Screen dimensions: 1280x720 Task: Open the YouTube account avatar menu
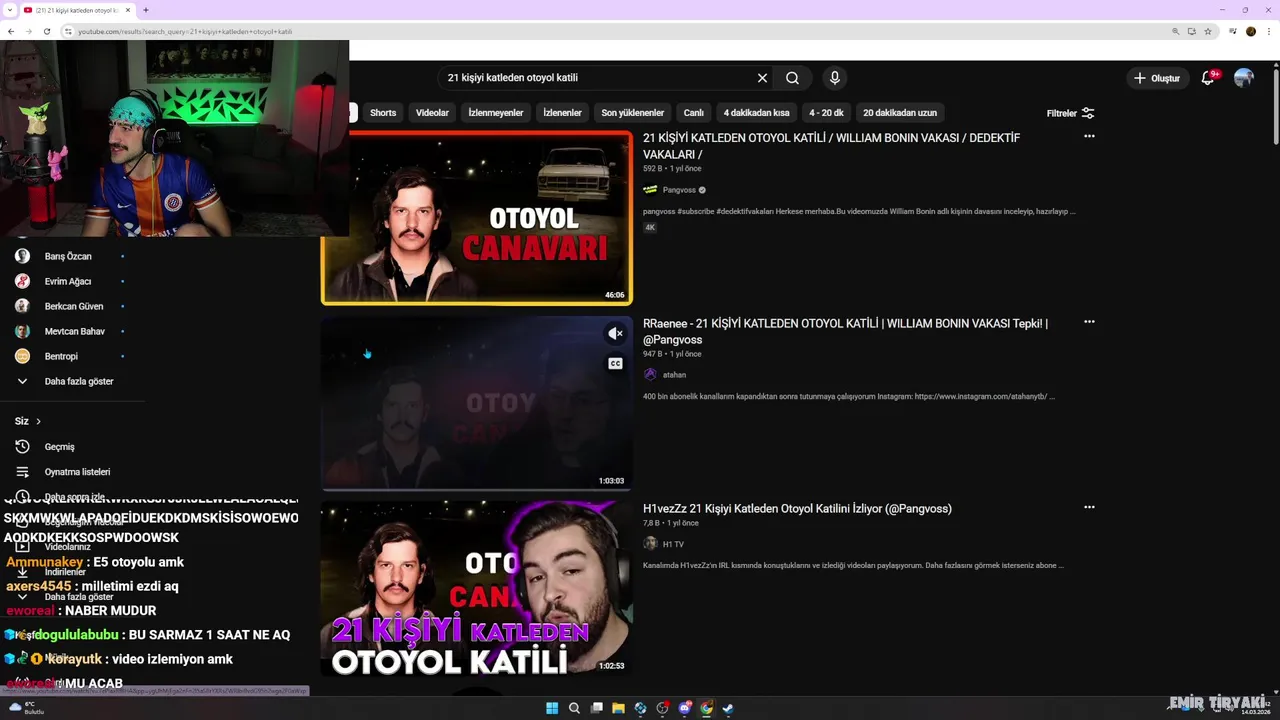coord(1244,78)
